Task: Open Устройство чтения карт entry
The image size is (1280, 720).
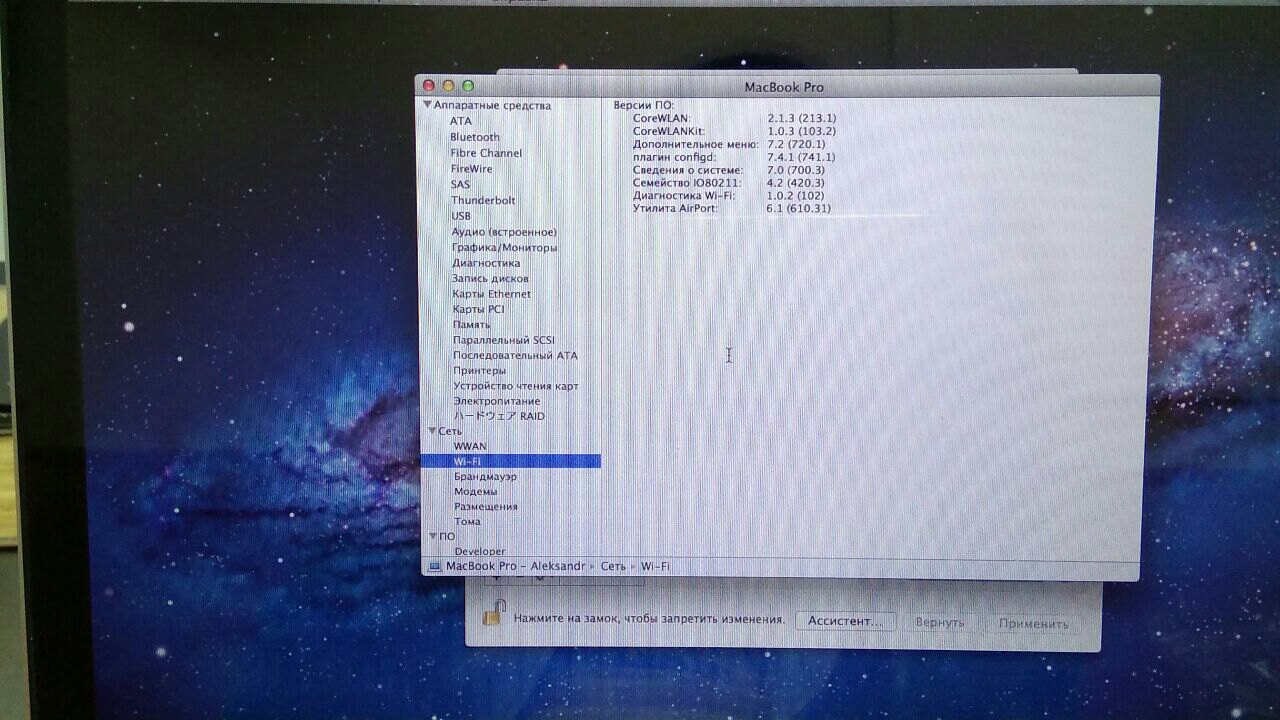Action: pos(516,386)
